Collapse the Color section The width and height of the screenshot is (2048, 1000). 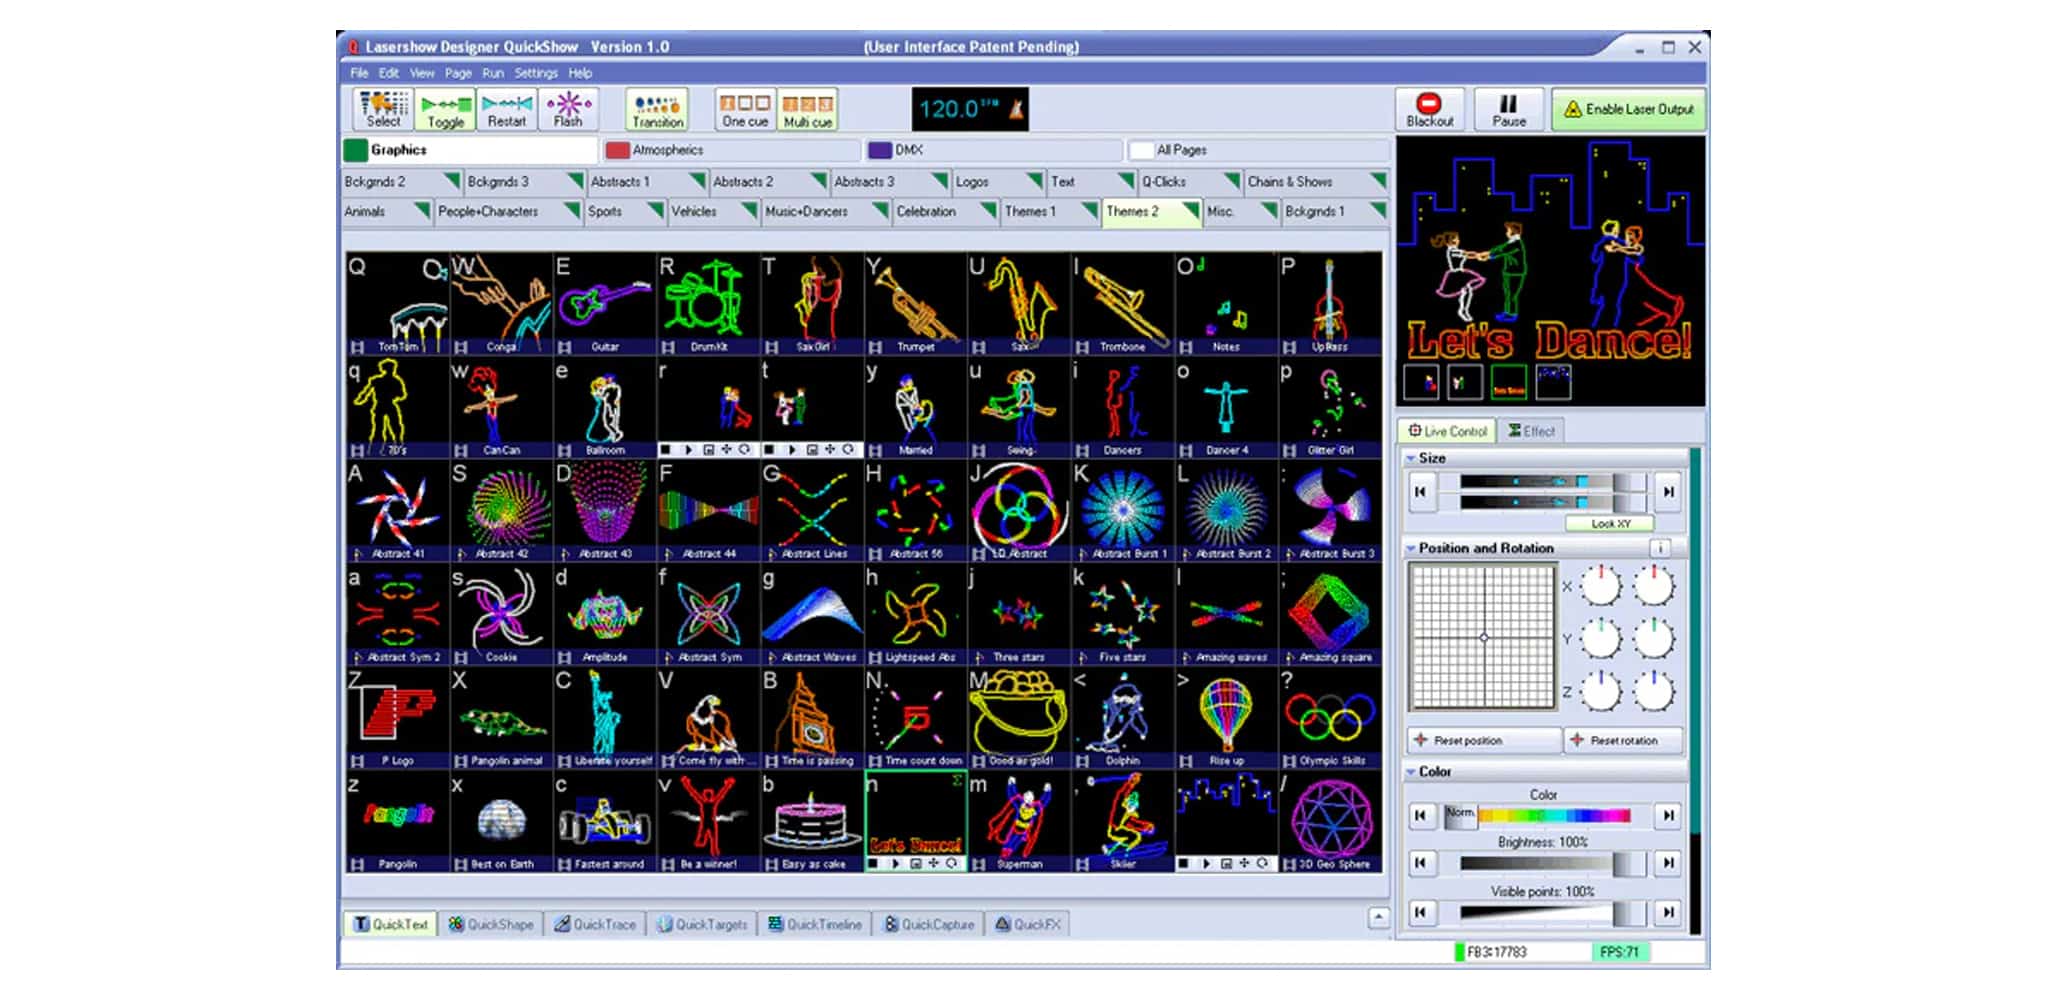(x=1411, y=772)
